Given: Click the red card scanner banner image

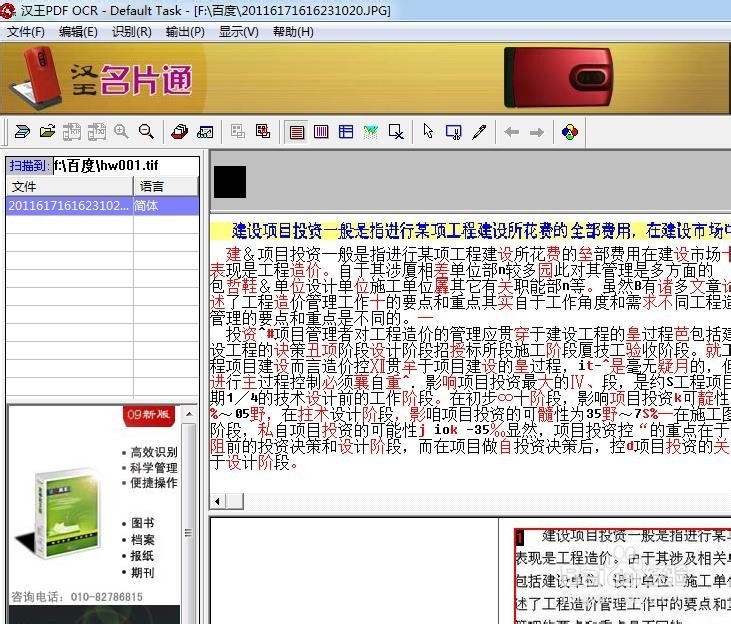Looking at the screenshot, I should pos(559,77).
